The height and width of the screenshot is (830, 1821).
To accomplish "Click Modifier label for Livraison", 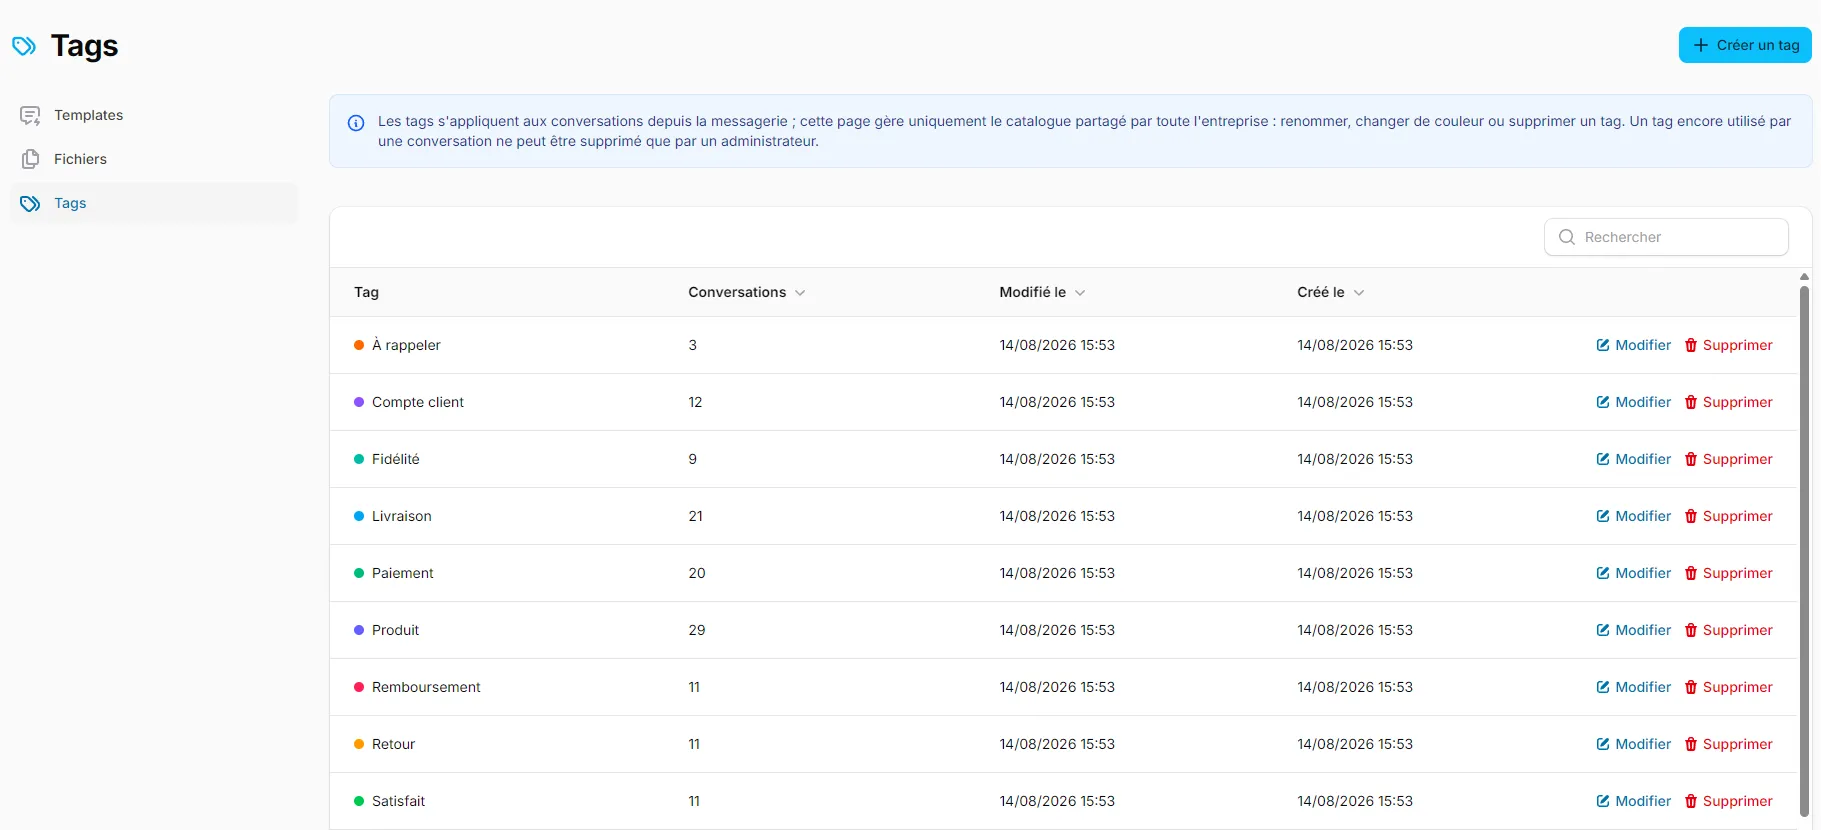I will point(1643,516).
